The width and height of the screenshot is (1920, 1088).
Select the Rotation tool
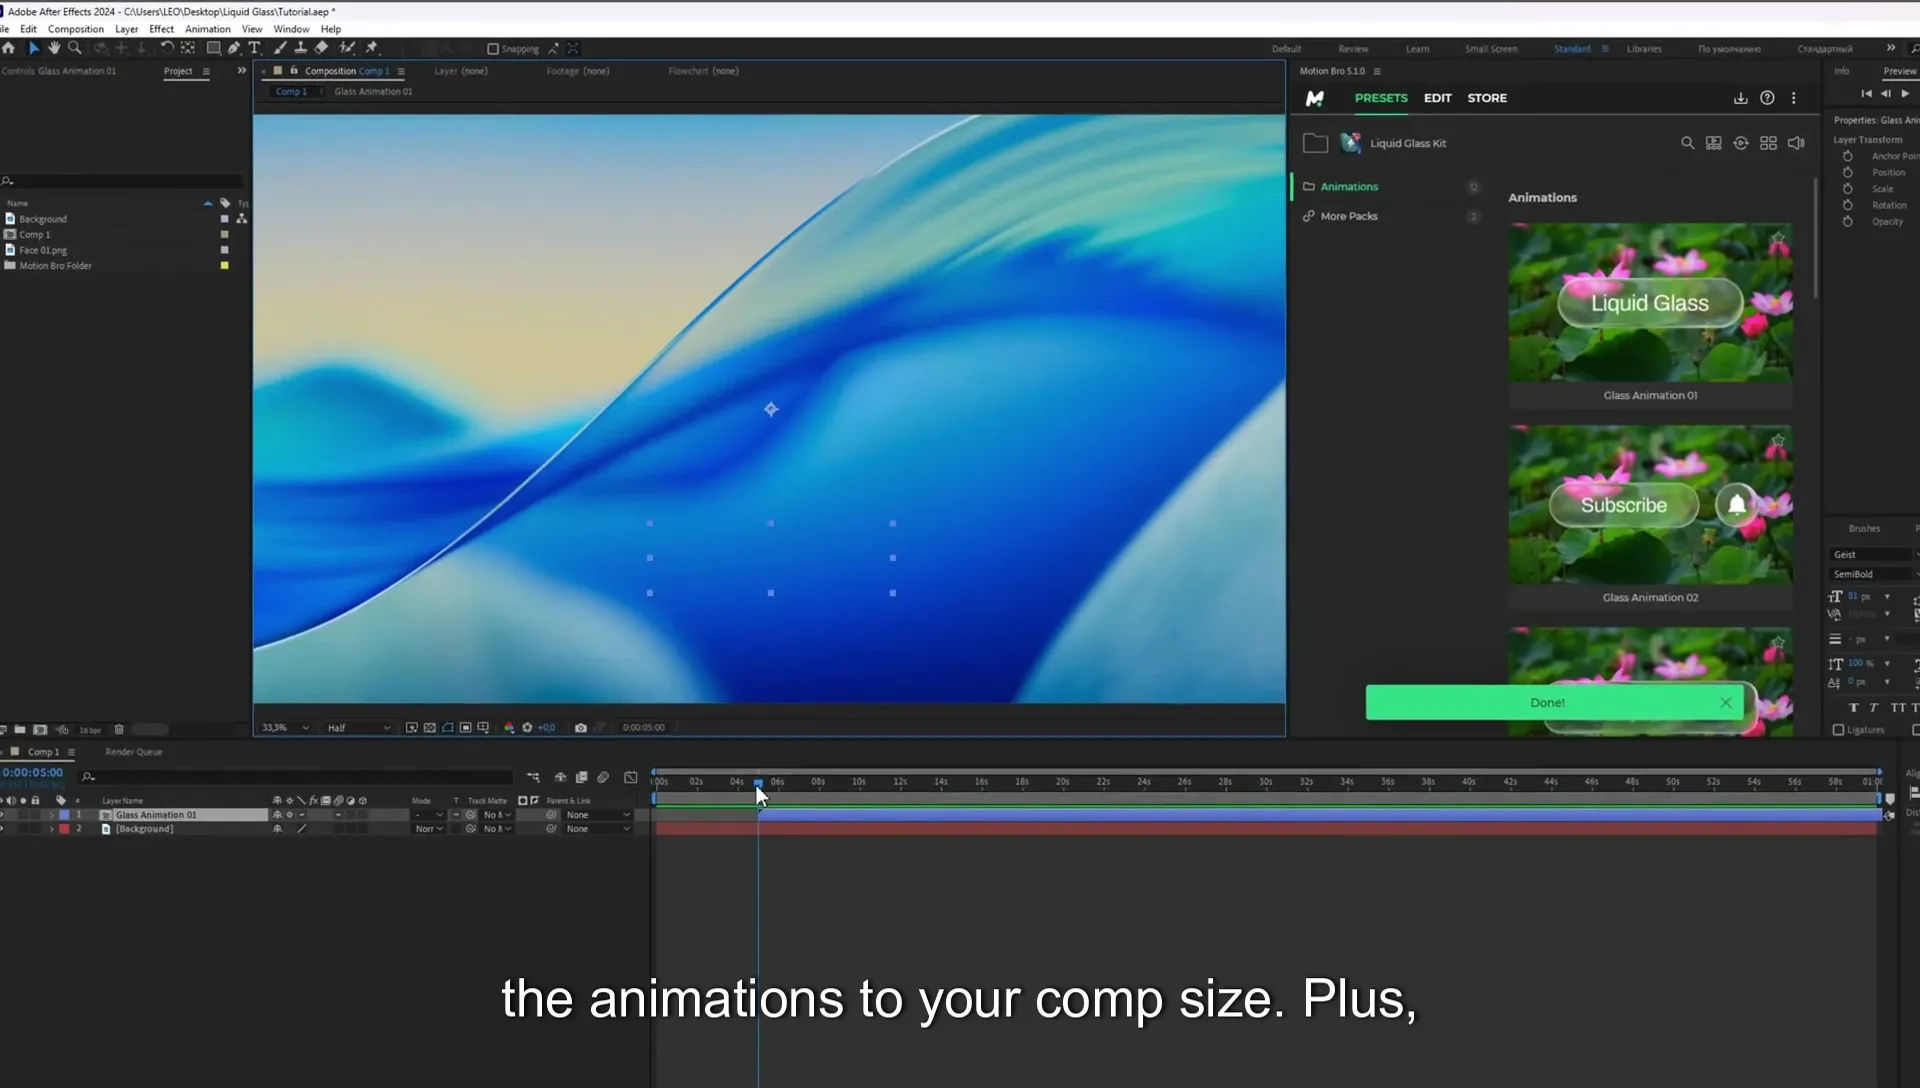167,48
